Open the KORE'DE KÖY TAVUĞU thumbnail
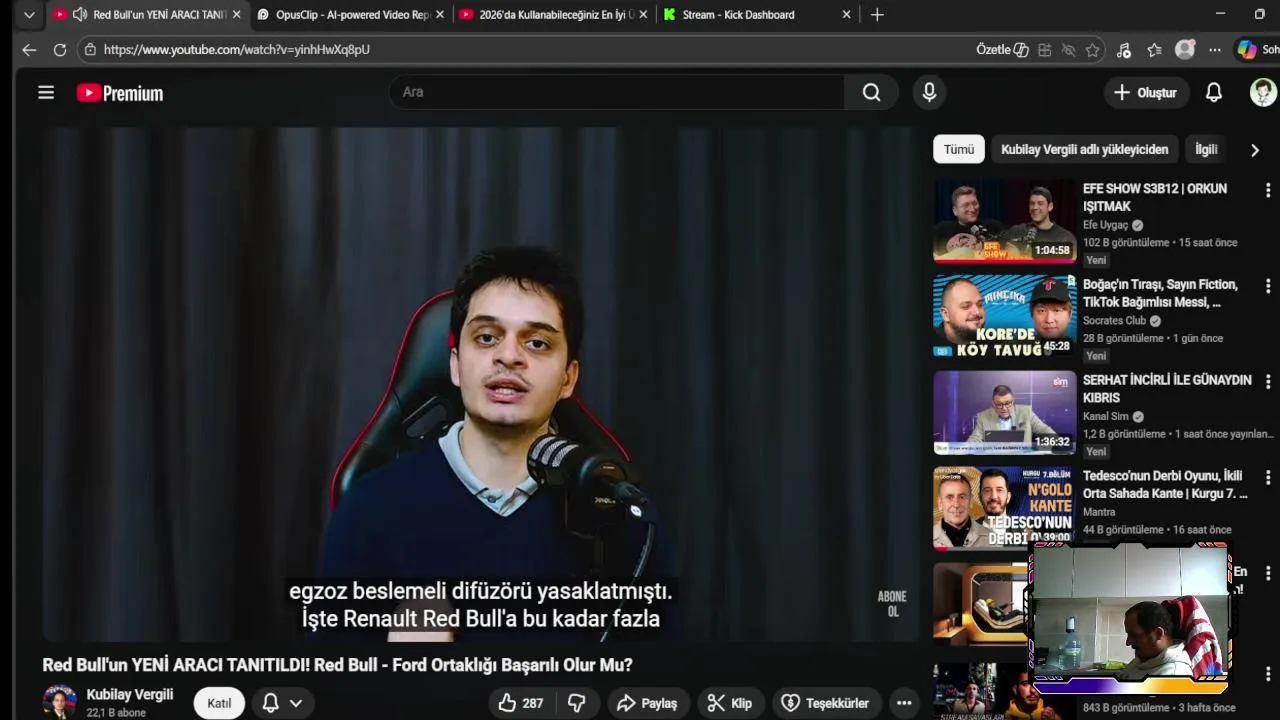Viewport: 1280px width, 720px height. click(1005, 316)
